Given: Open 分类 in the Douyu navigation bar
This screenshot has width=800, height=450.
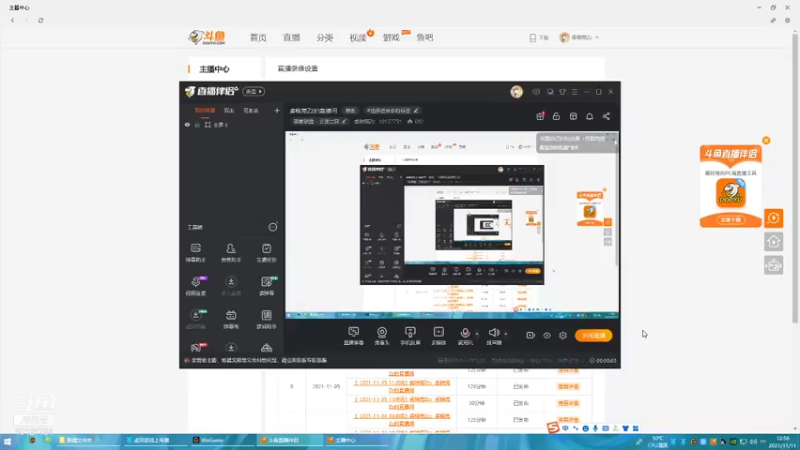Looking at the screenshot, I should coord(324,38).
